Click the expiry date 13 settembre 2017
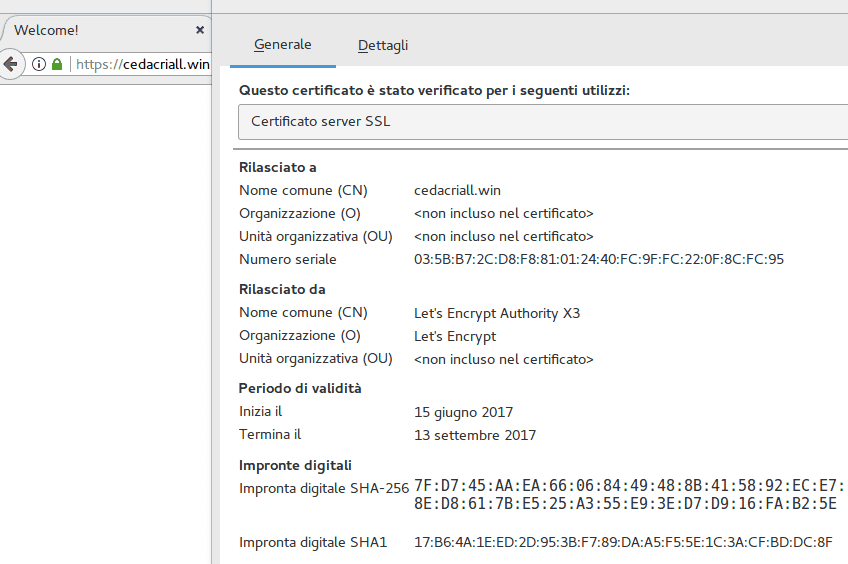The height and width of the screenshot is (564, 848). click(x=475, y=435)
